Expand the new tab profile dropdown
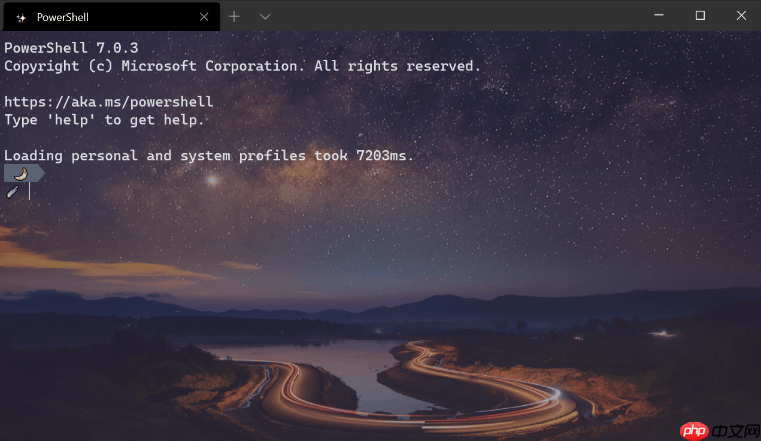 pos(265,16)
